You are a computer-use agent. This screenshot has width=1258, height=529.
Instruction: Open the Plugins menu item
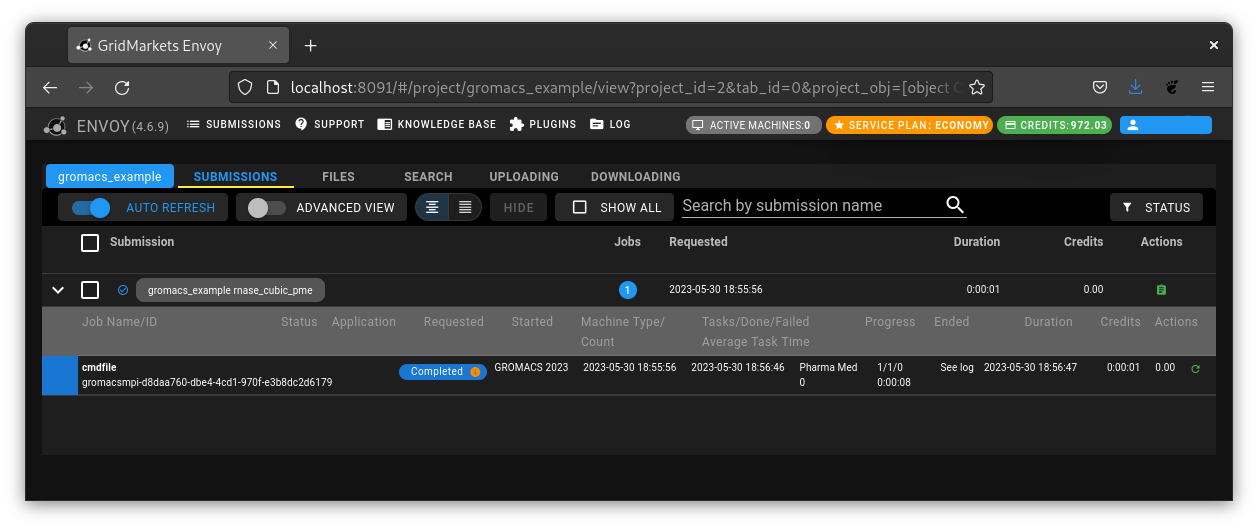[543, 125]
